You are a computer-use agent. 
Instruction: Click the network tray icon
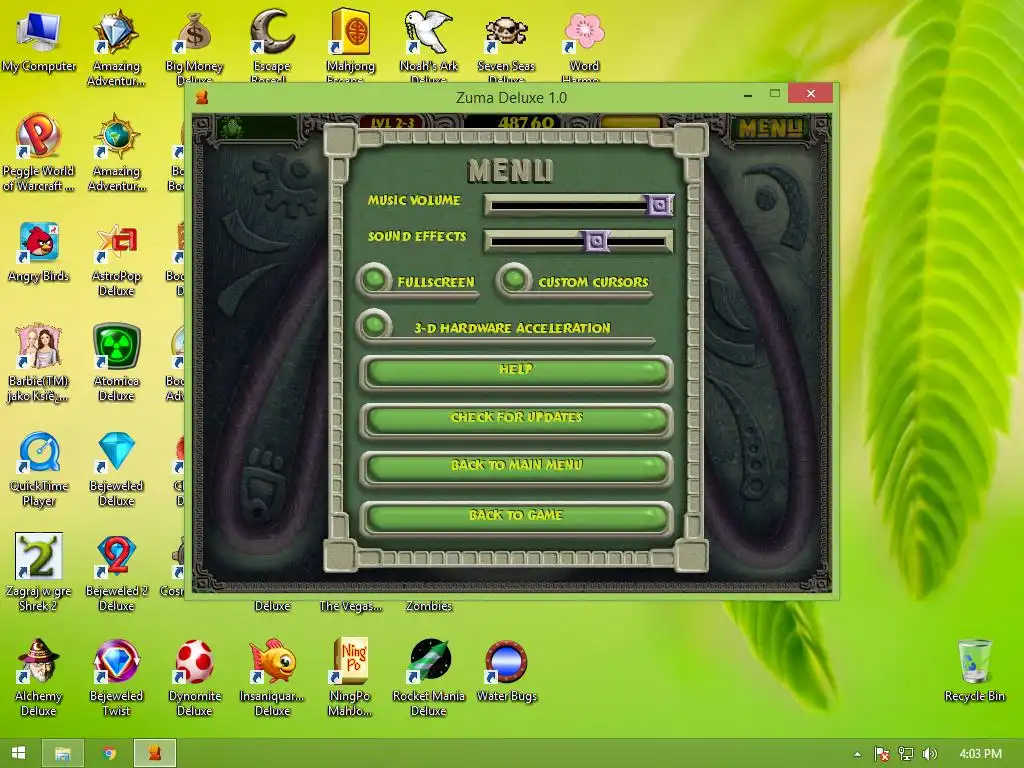(x=906, y=754)
